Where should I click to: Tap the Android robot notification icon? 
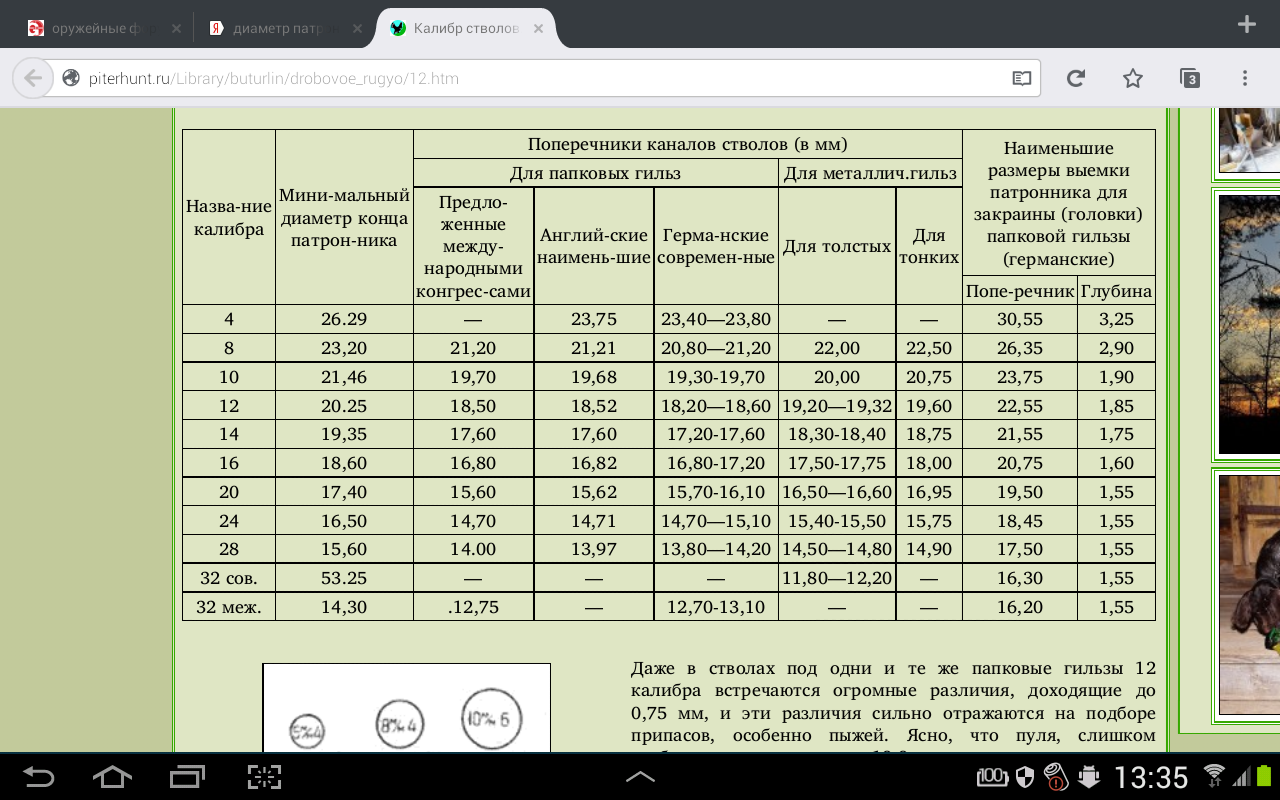pos(1088,777)
